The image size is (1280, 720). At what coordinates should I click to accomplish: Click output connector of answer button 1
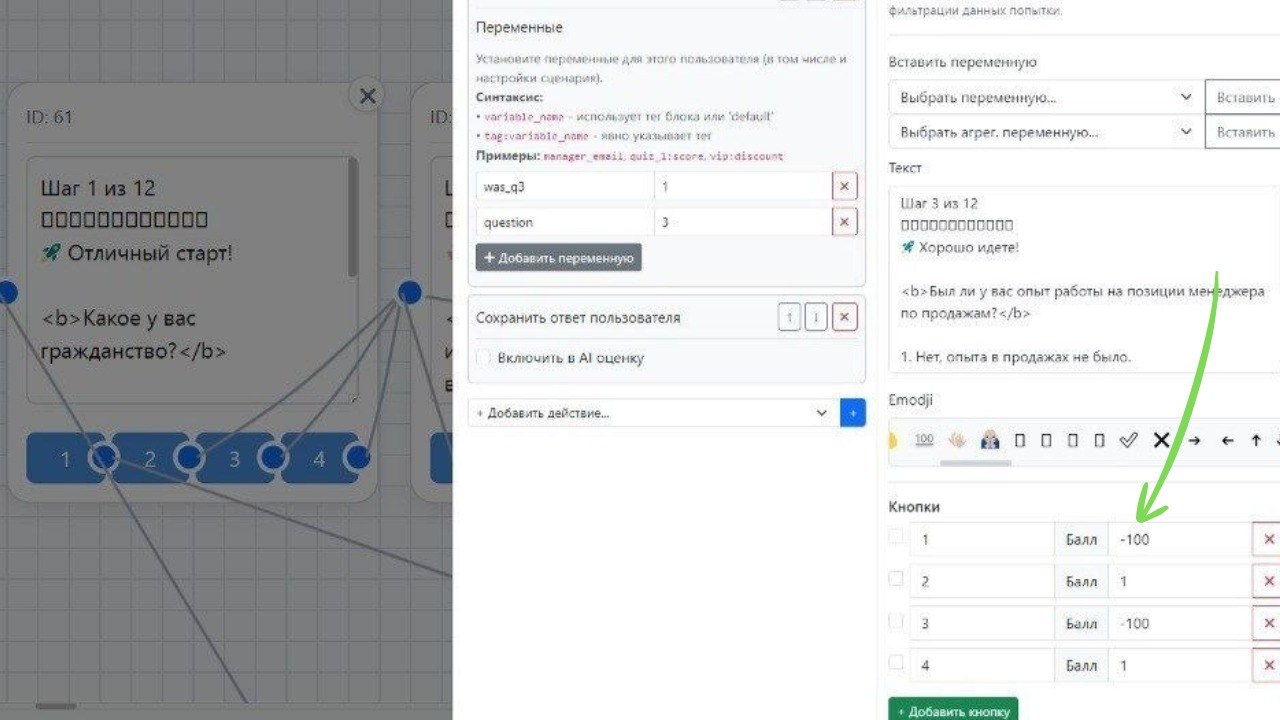(x=104, y=458)
